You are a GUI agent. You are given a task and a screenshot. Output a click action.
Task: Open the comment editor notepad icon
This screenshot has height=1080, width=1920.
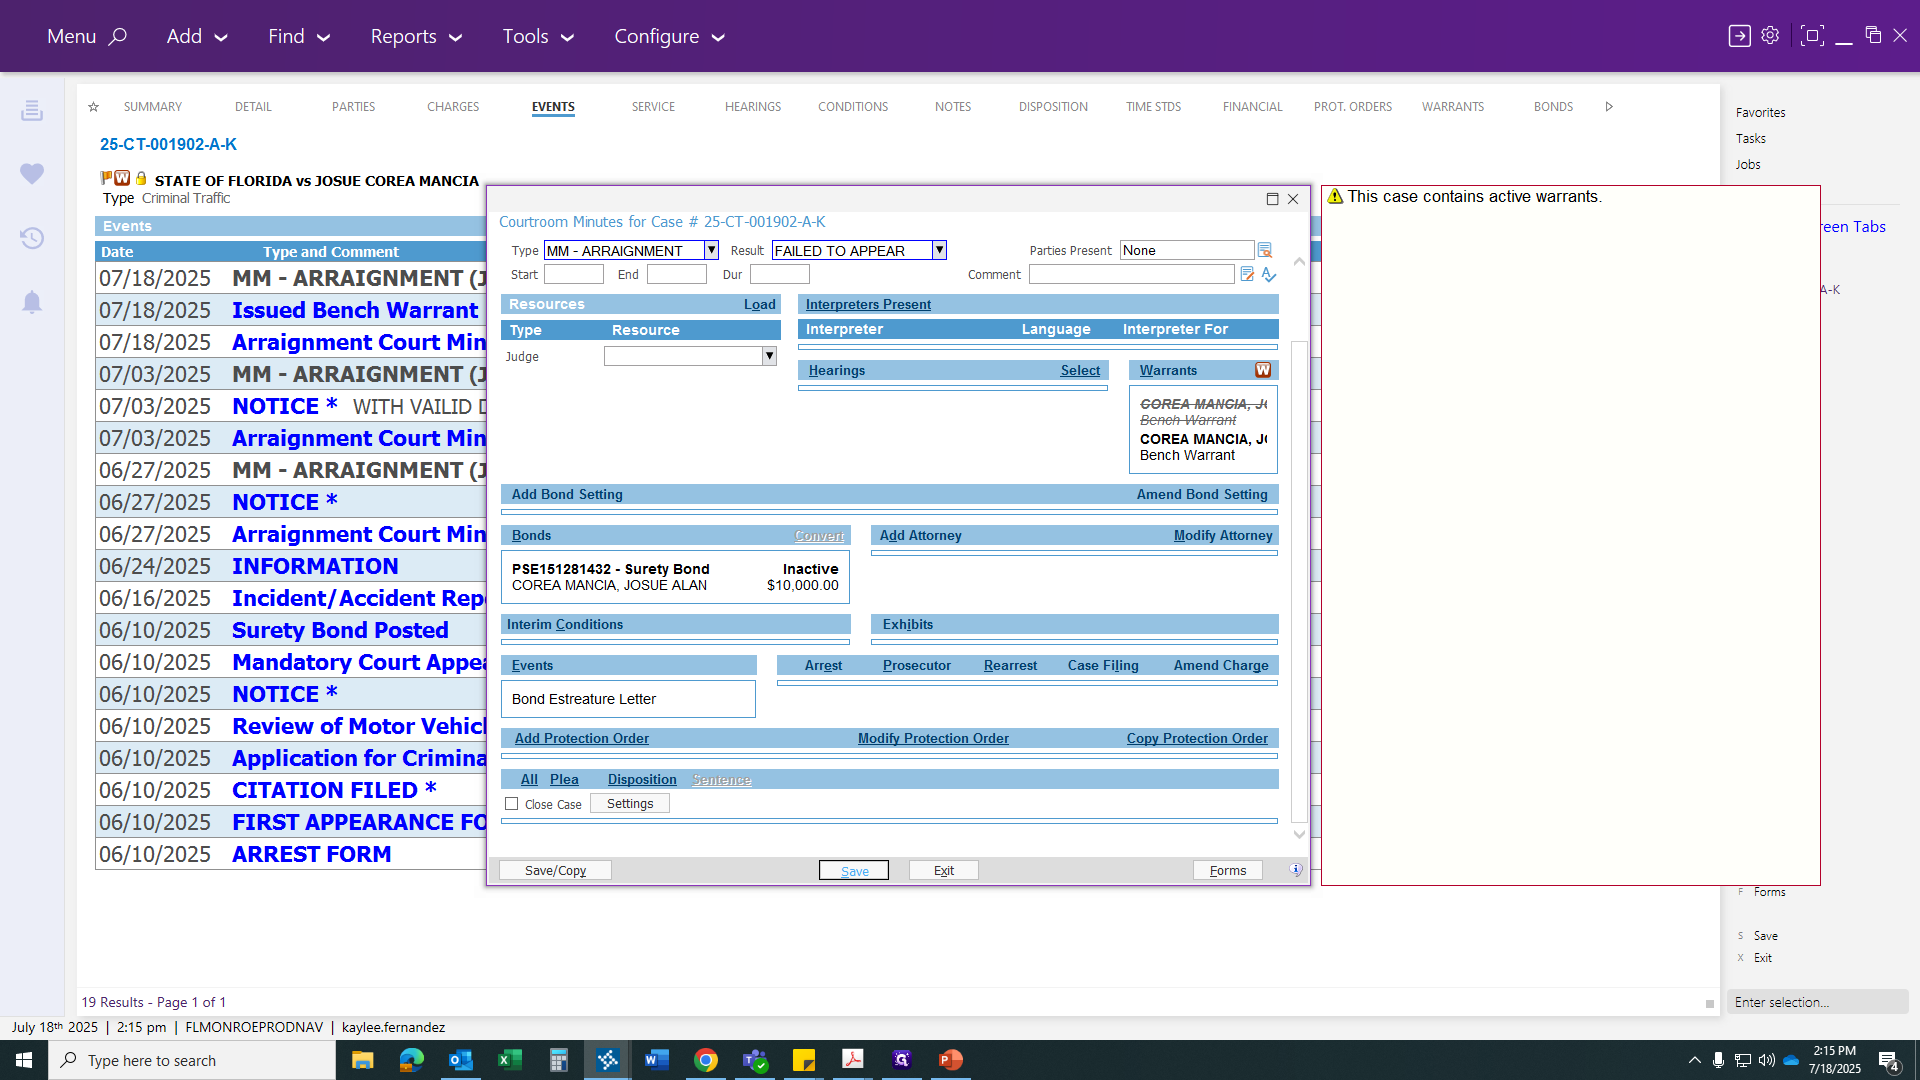pyautogui.click(x=1247, y=274)
